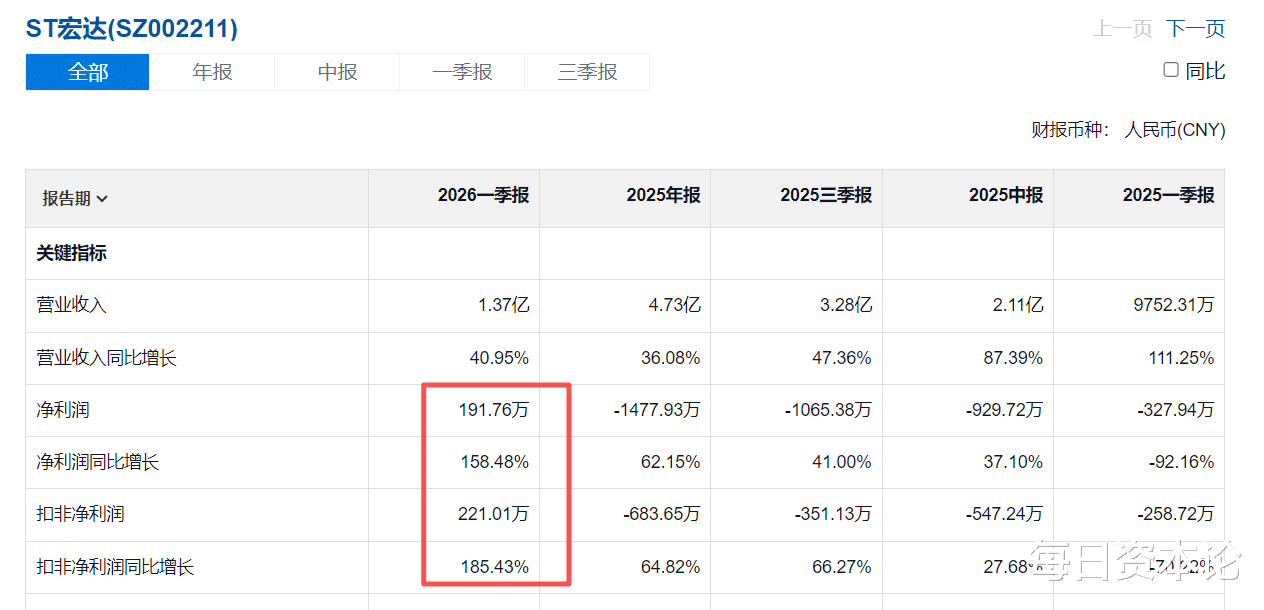Select the -683.65万 value
Viewport: 1264px width, 610px height.
(x=661, y=514)
